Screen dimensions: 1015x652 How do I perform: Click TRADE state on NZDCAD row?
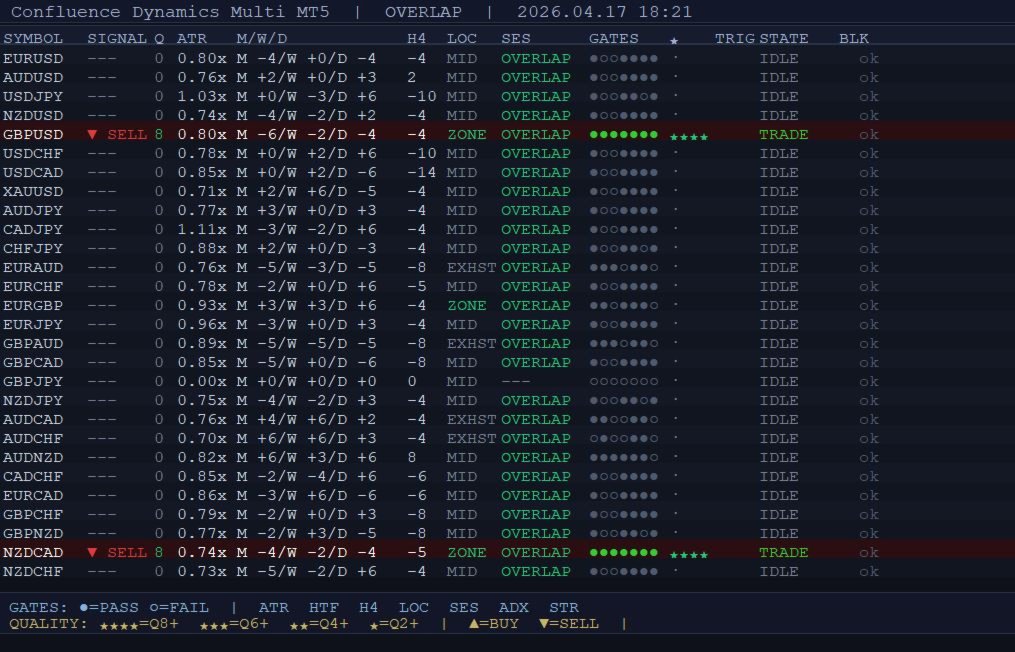point(784,553)
